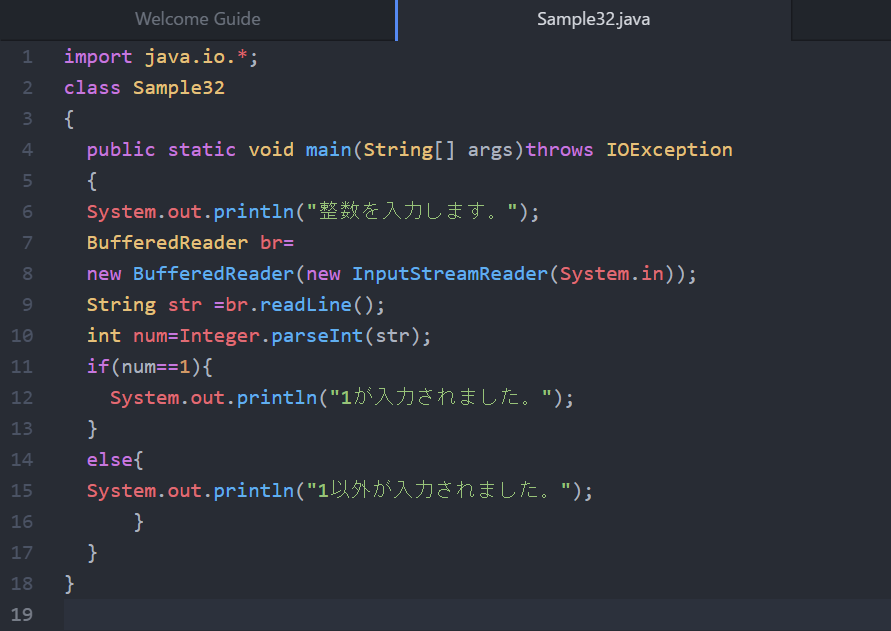
Task: Click 'parseInt' method call
Action: pos(317,336)
